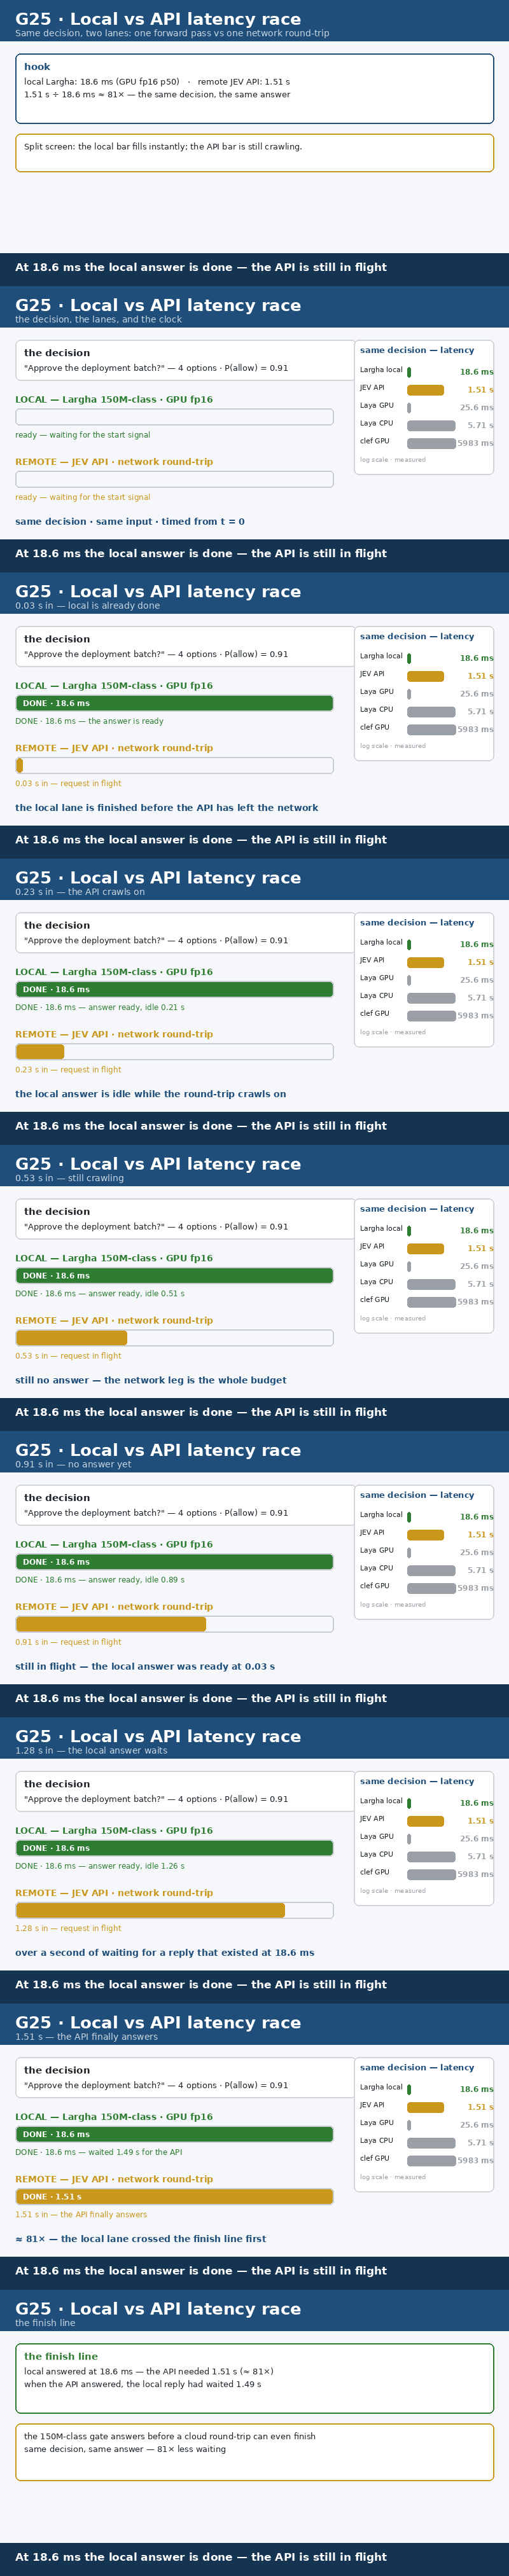Click the empty LOCAL progress bar awaiting start signal
Screen dimensions: 509x2576
(174, 417)
